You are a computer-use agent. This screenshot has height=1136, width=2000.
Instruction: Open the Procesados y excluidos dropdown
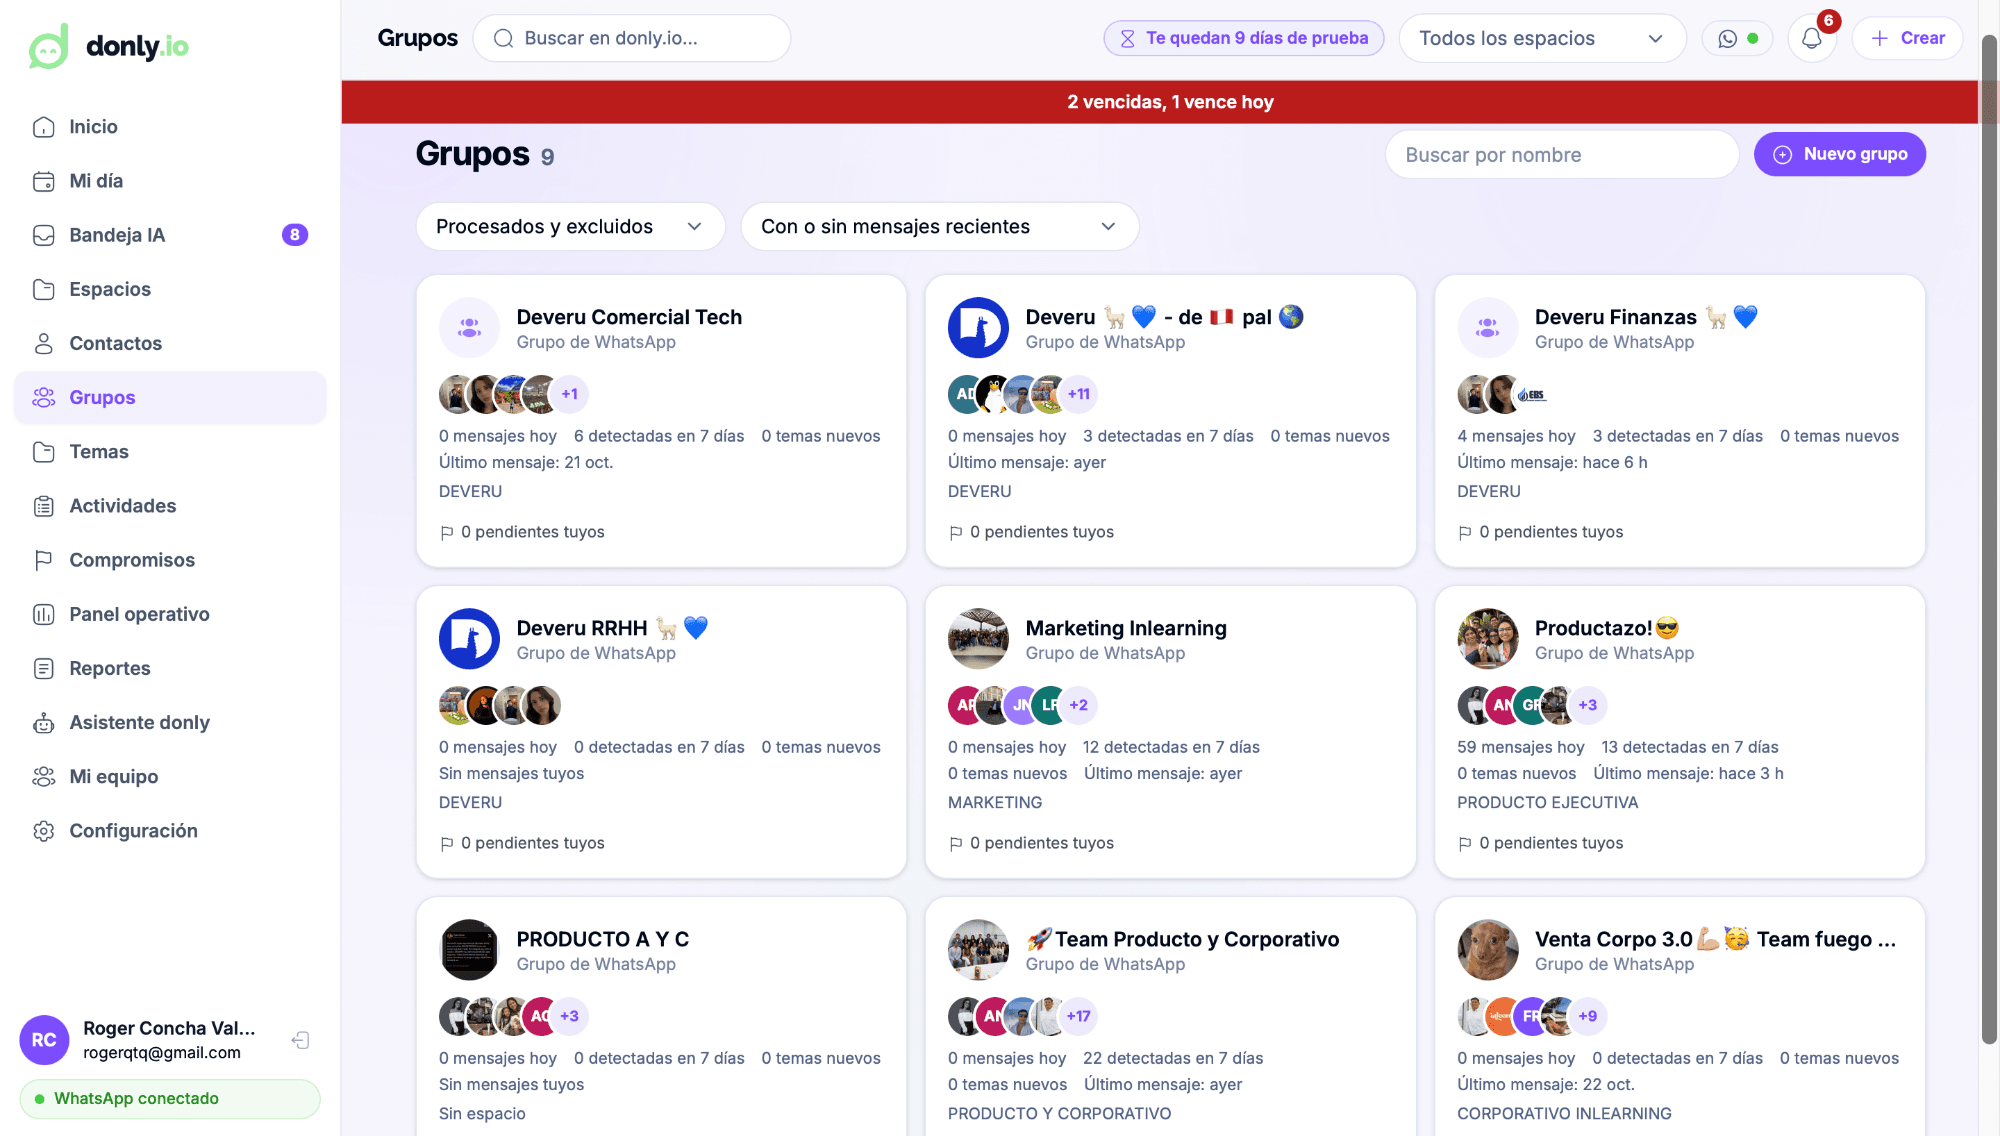point(570,227)
